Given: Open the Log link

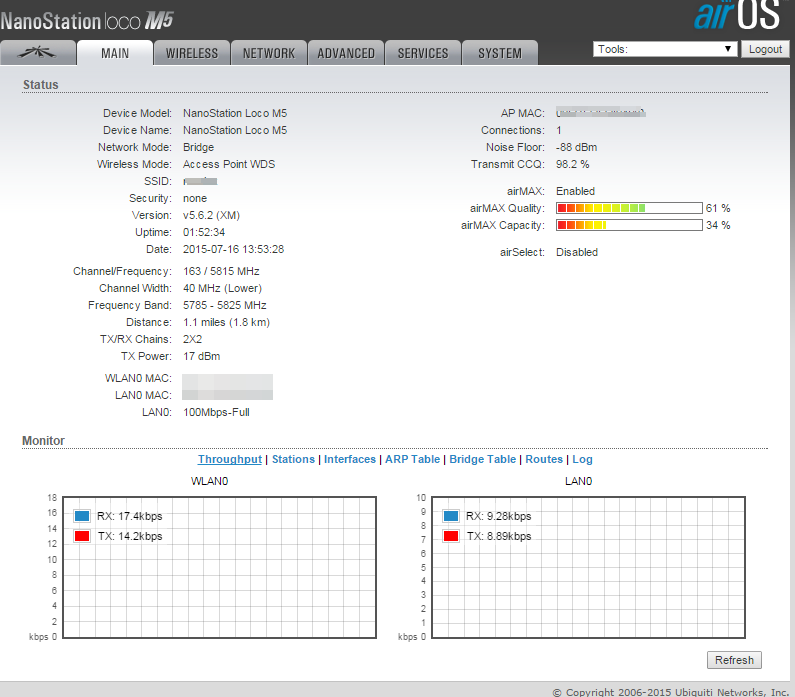Looking at the screenshot, I should (582, 459).
